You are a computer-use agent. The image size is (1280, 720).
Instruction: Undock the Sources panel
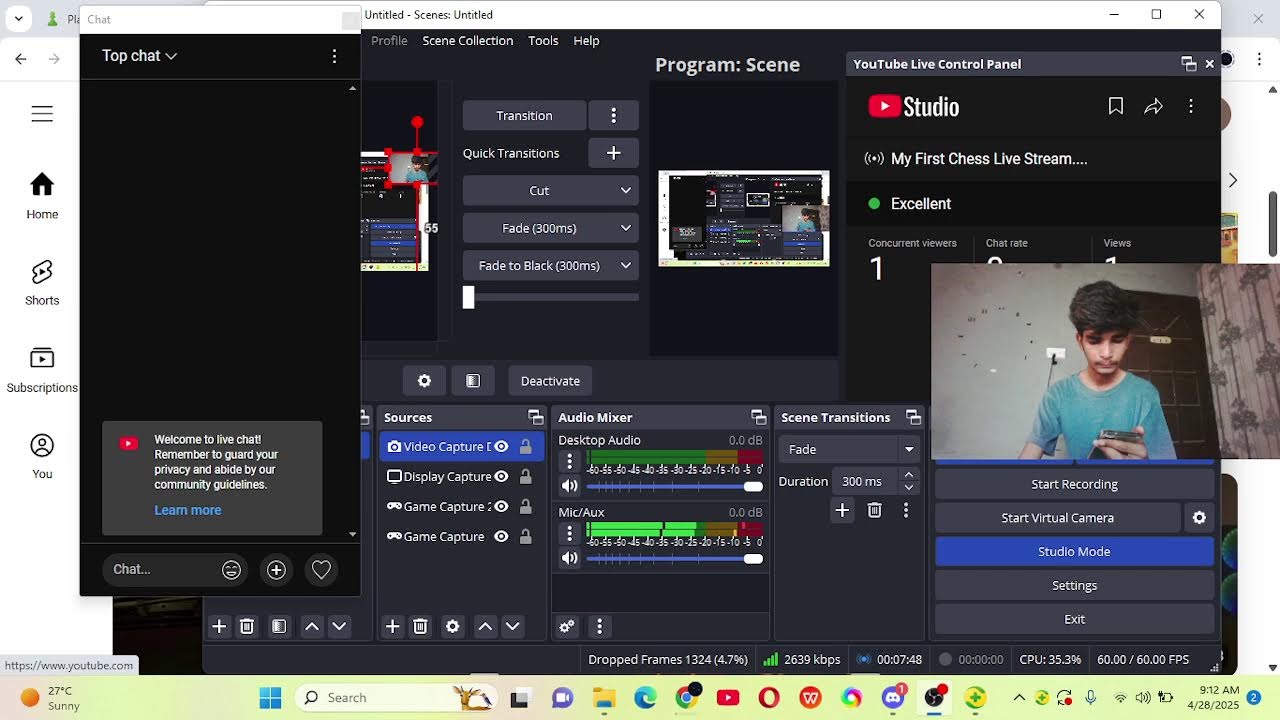tap(536, 417)
